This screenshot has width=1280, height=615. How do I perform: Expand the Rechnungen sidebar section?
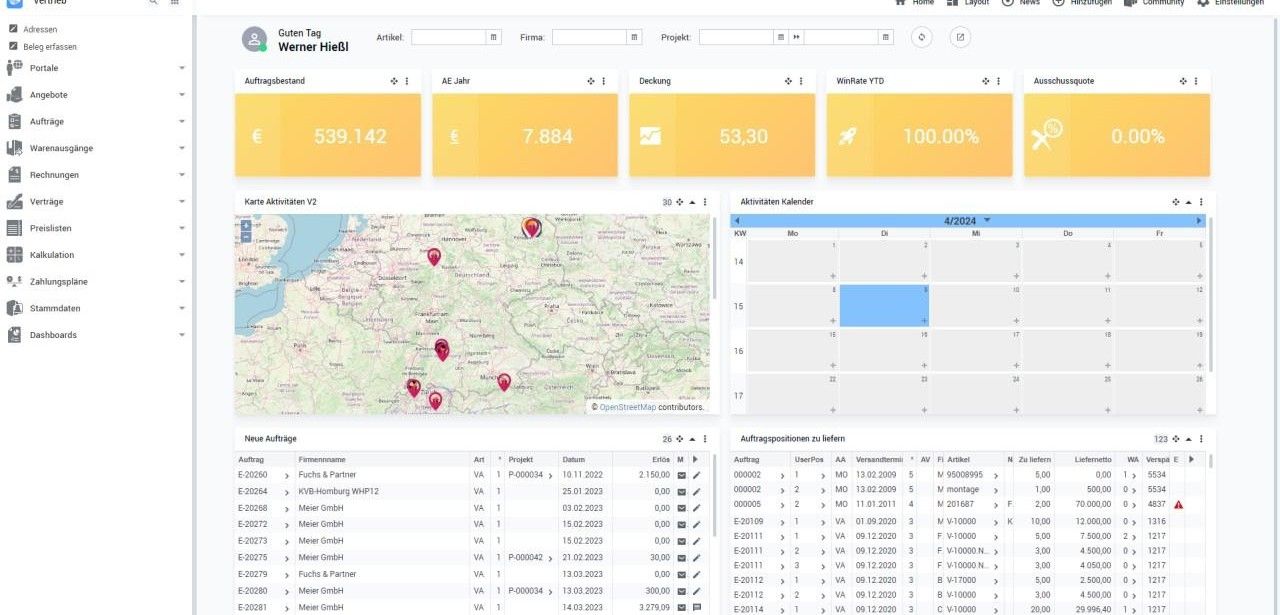[x=181, y=175]
